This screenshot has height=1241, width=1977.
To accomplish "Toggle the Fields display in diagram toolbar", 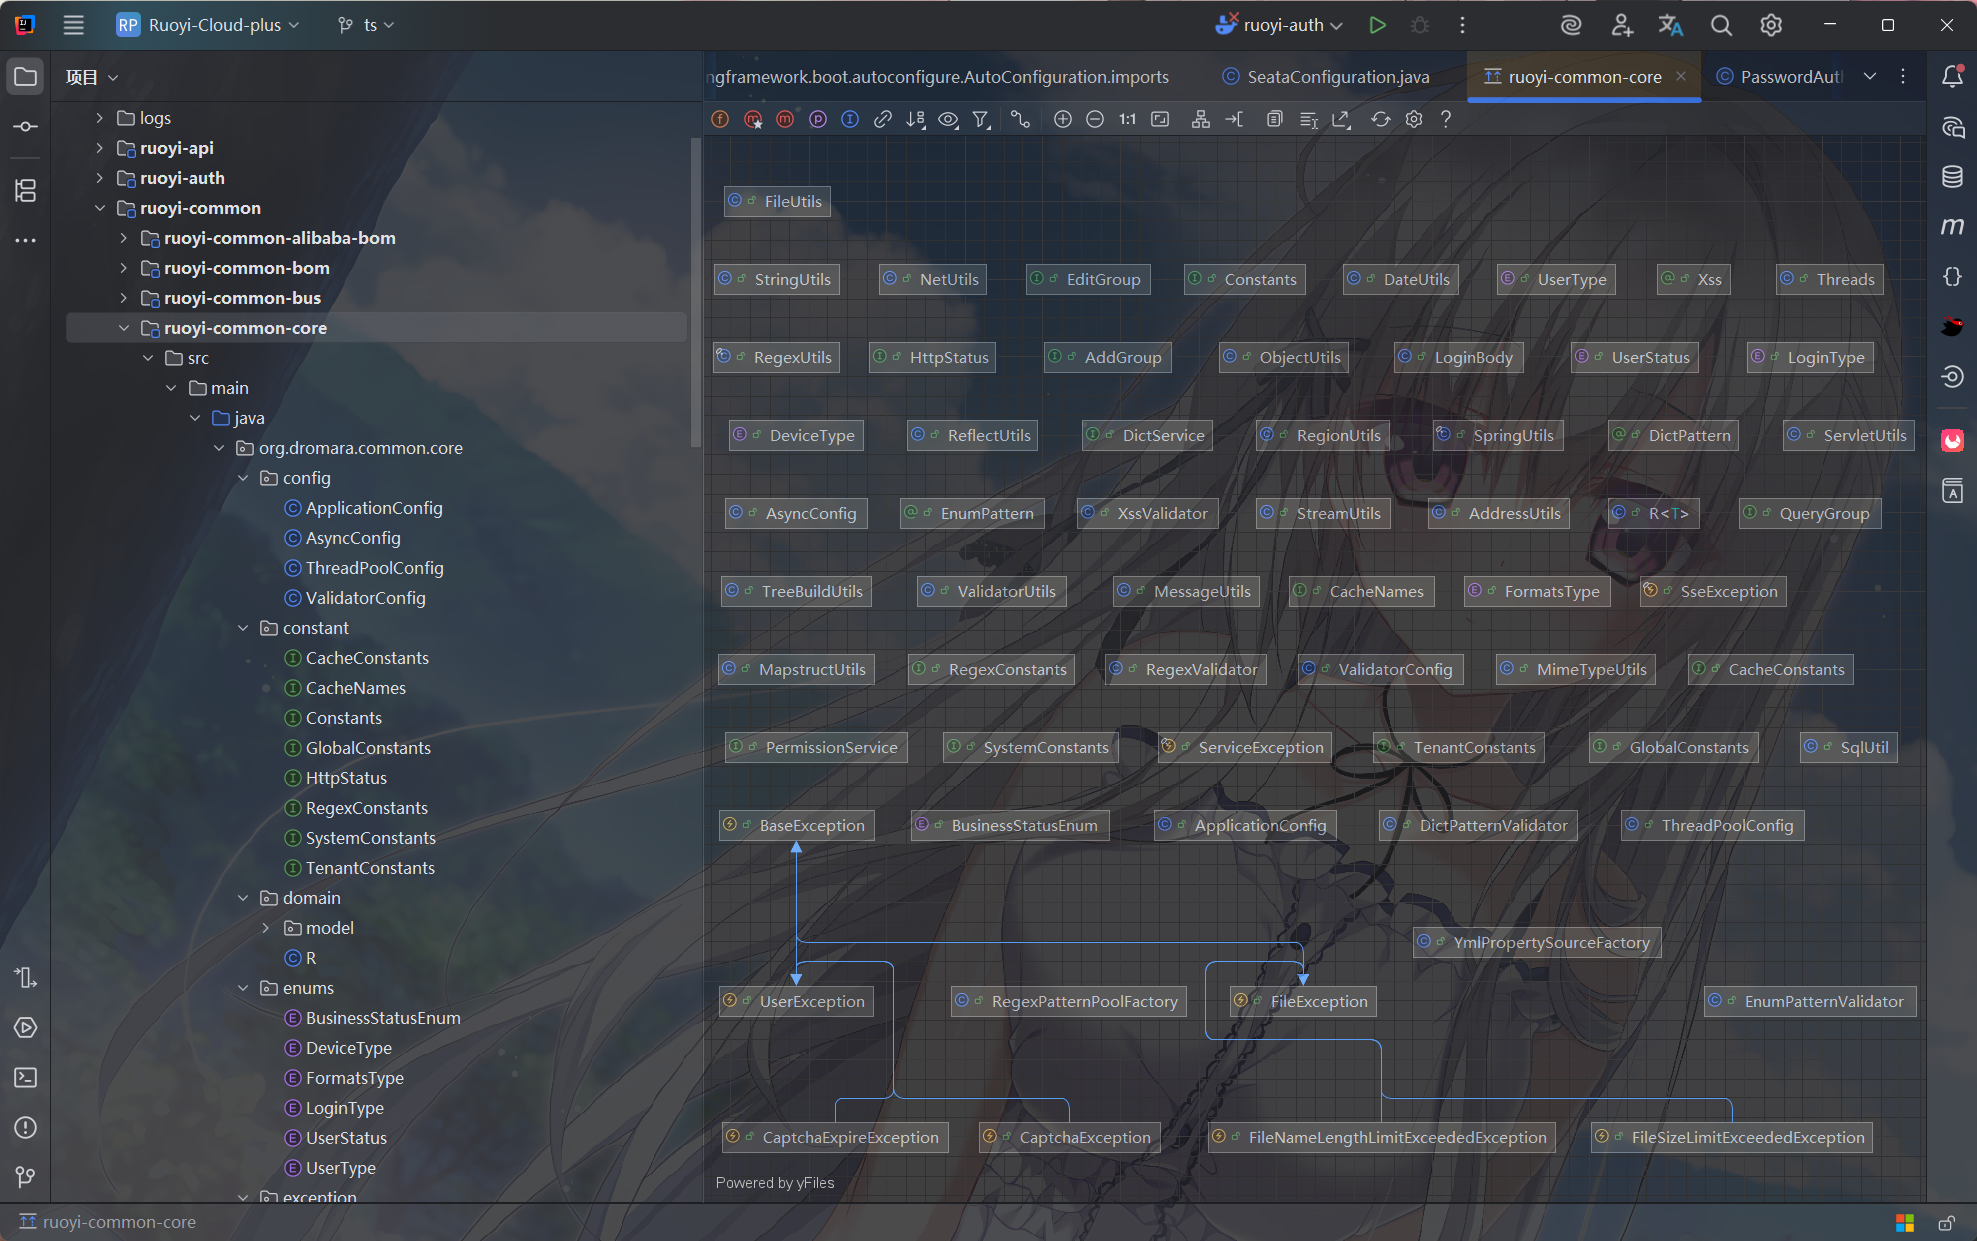I will (720, 119).
